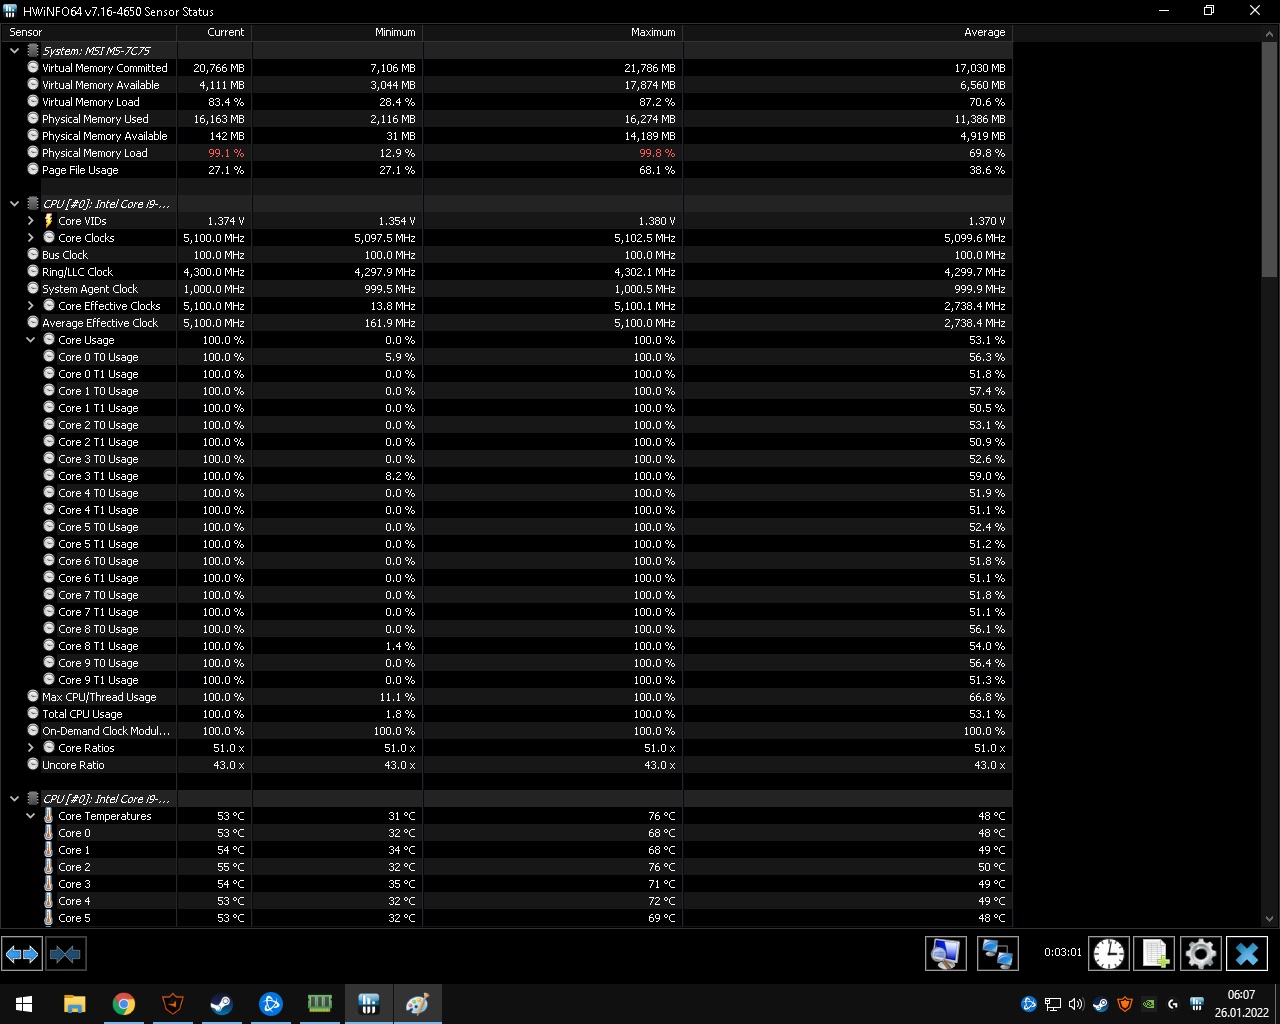Screen dimensions: 1280x1024
Task: Open remote/network monitoring computers icon
Action: (x=997, y=954)
